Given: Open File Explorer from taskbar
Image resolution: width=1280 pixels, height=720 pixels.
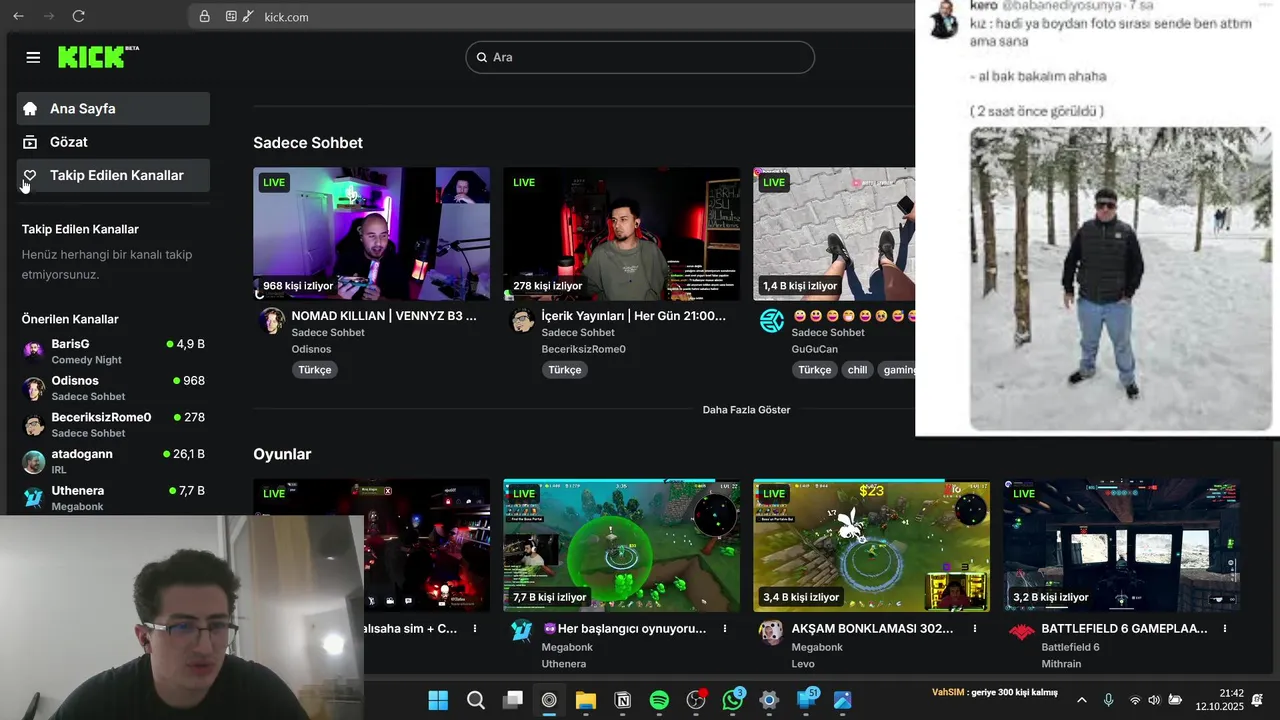Looking at the screenshot, I should 586,700.
